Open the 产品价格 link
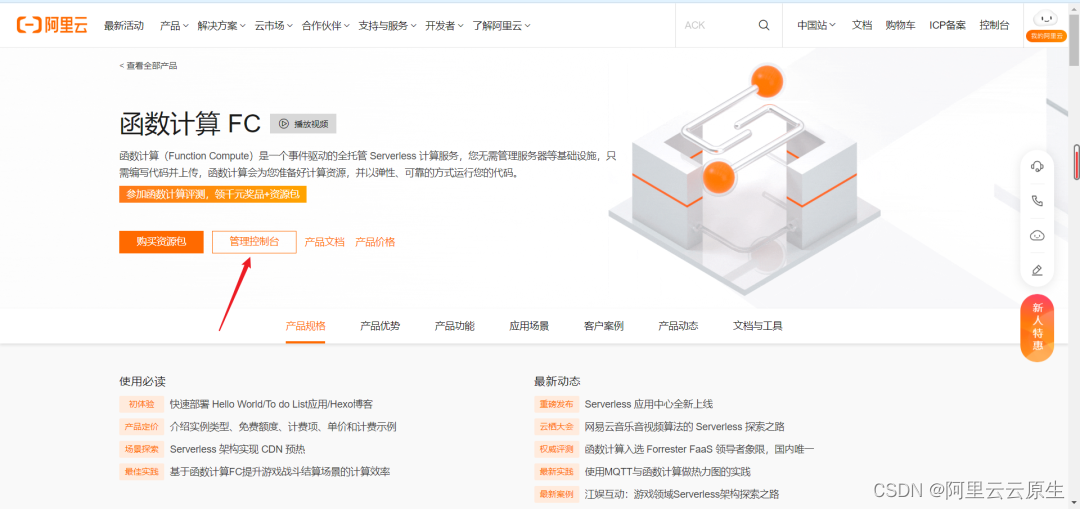 [375, 242]
